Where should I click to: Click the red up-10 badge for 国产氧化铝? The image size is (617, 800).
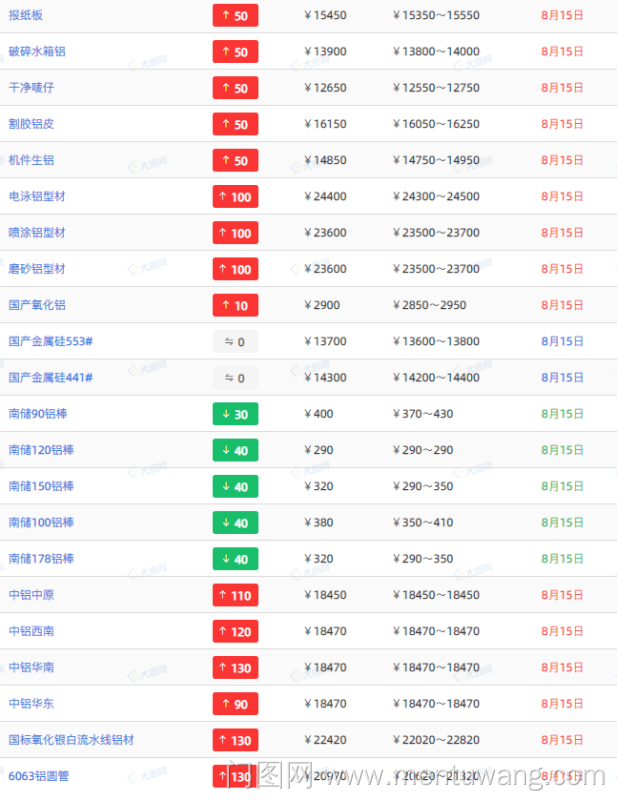pyautogui.click(x=235, y=305)
